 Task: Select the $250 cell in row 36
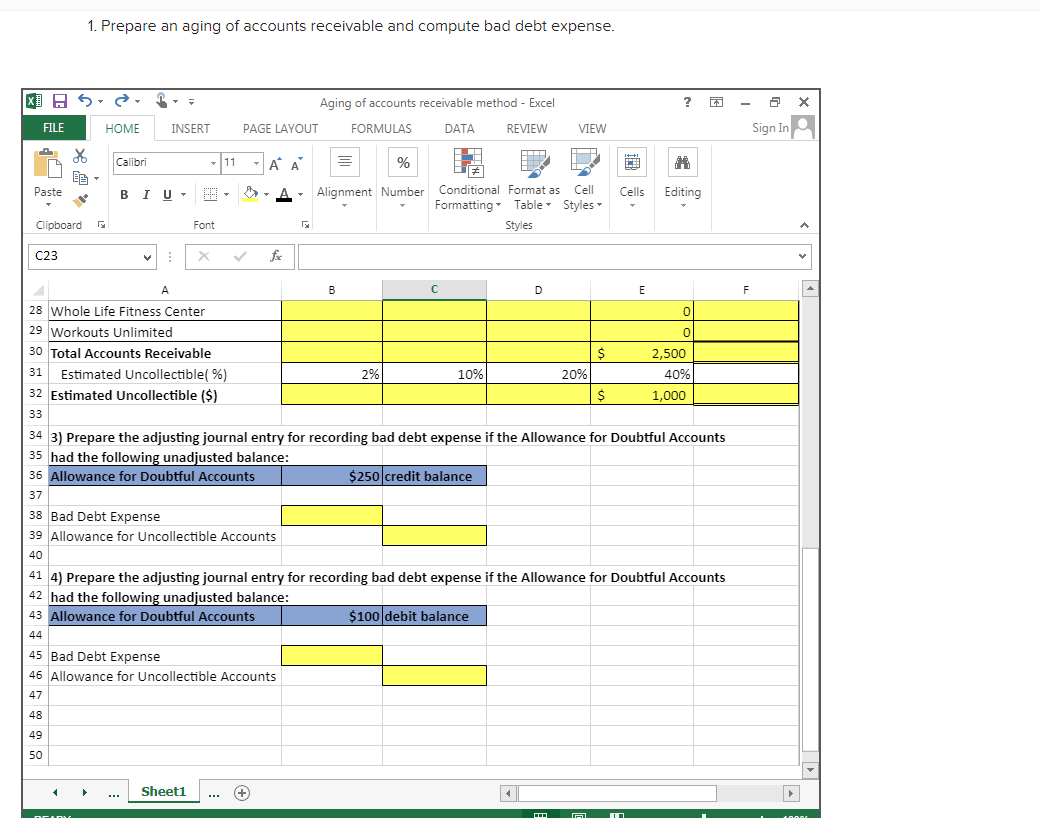(x=332, y=476)
